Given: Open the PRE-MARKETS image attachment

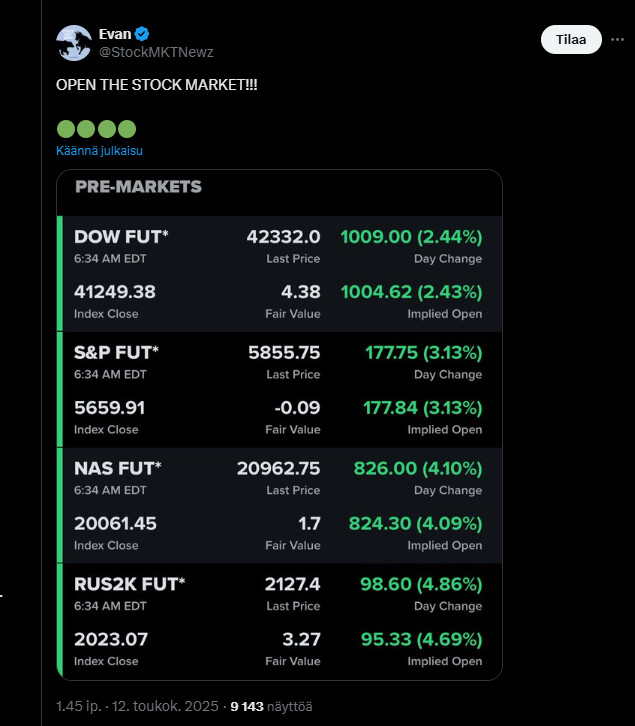Looking at the screenshot, I should click(x=279, y=425).
